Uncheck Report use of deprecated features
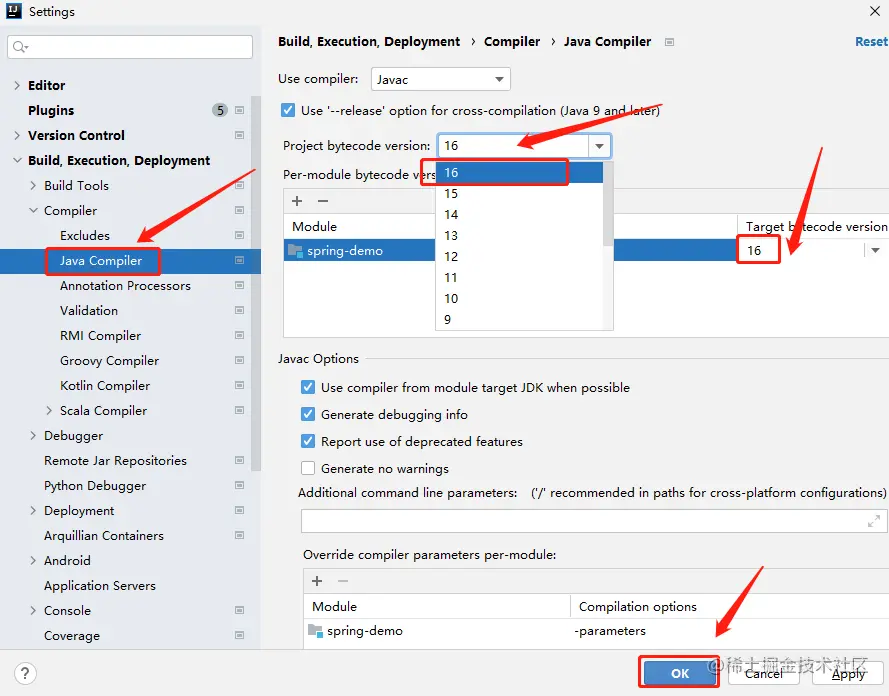 point(308,441)
